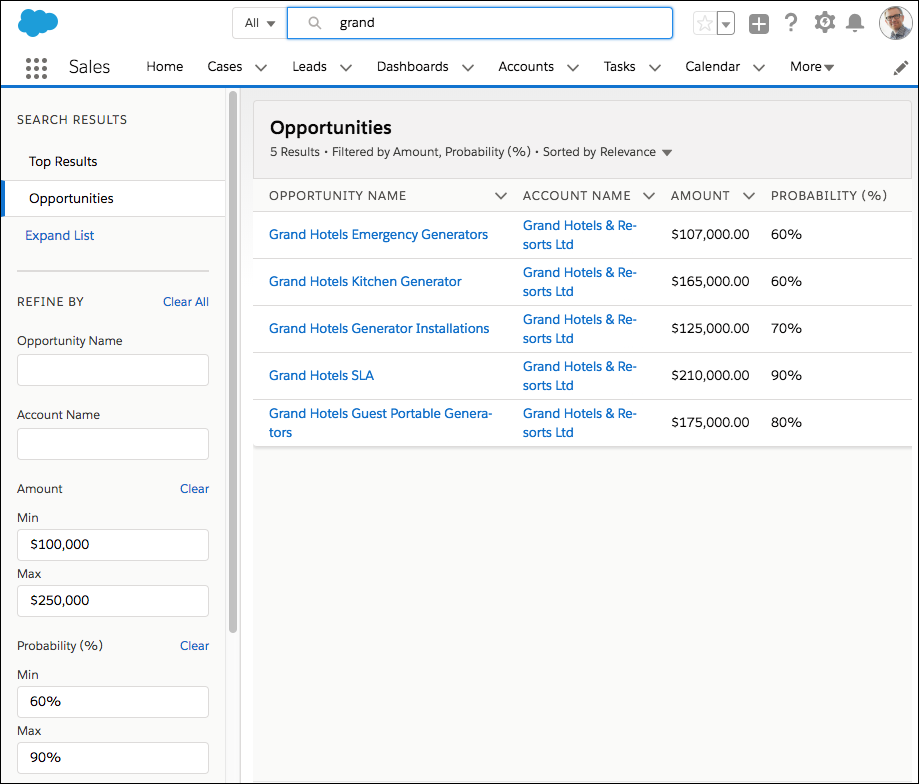Image resolution: width=919 pixels, height=784 pixels.
Task: Open account link in Grand Hotels SLA row
Action: [579, 376]
